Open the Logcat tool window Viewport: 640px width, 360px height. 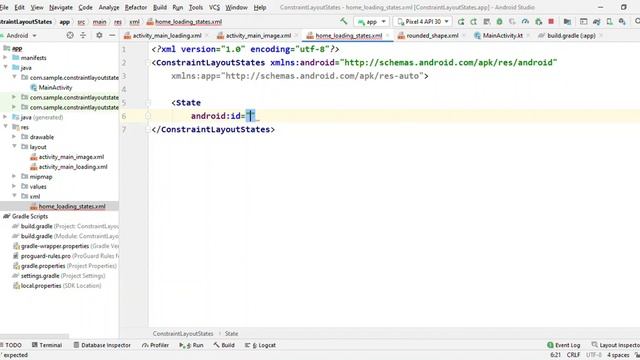[x=260, y=345]
